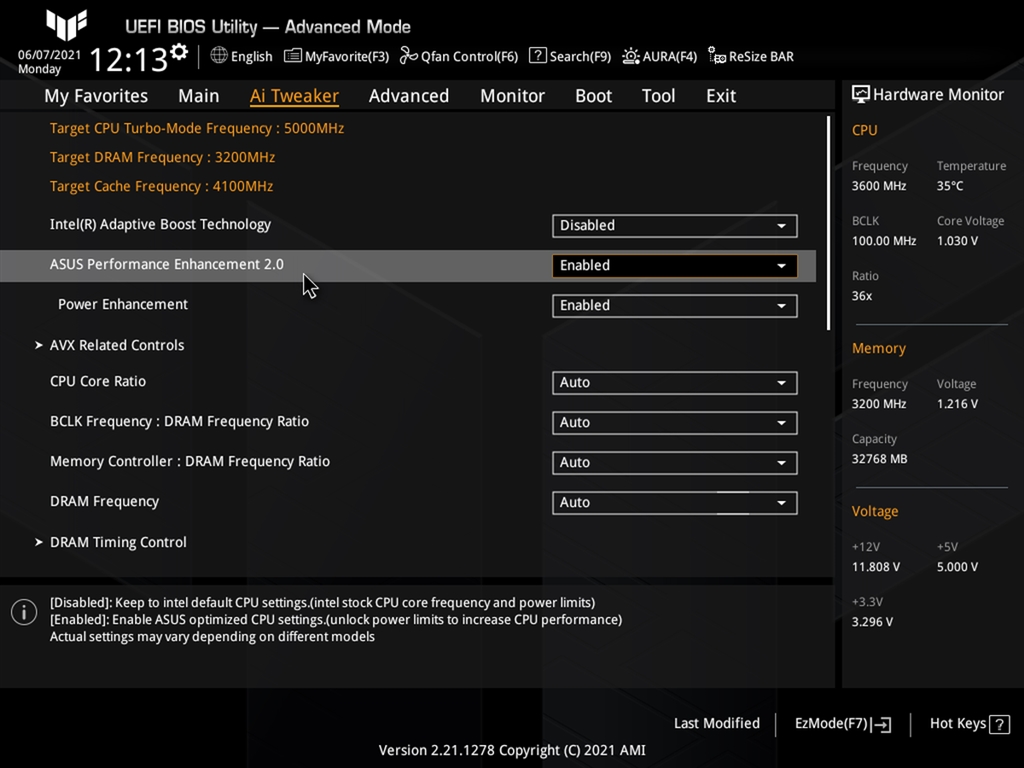Open Intel Adaptive Boost Technology dropdown

pos(675,225)
